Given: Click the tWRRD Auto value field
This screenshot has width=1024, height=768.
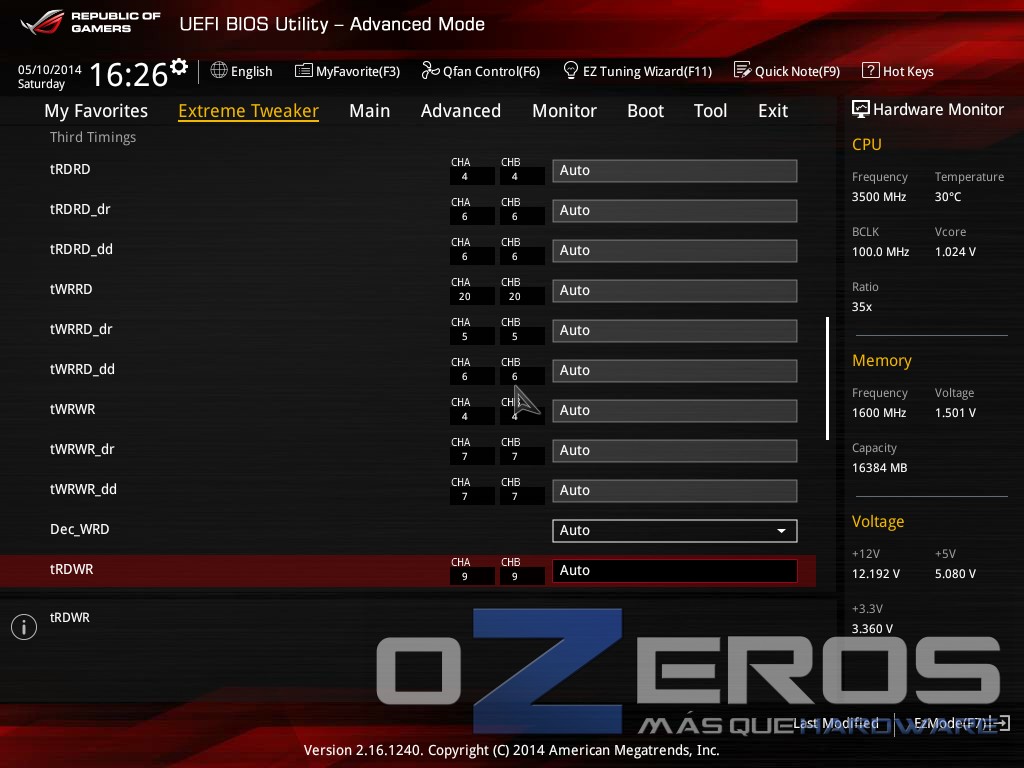Looking at the screenshot, I should [675, 291].
